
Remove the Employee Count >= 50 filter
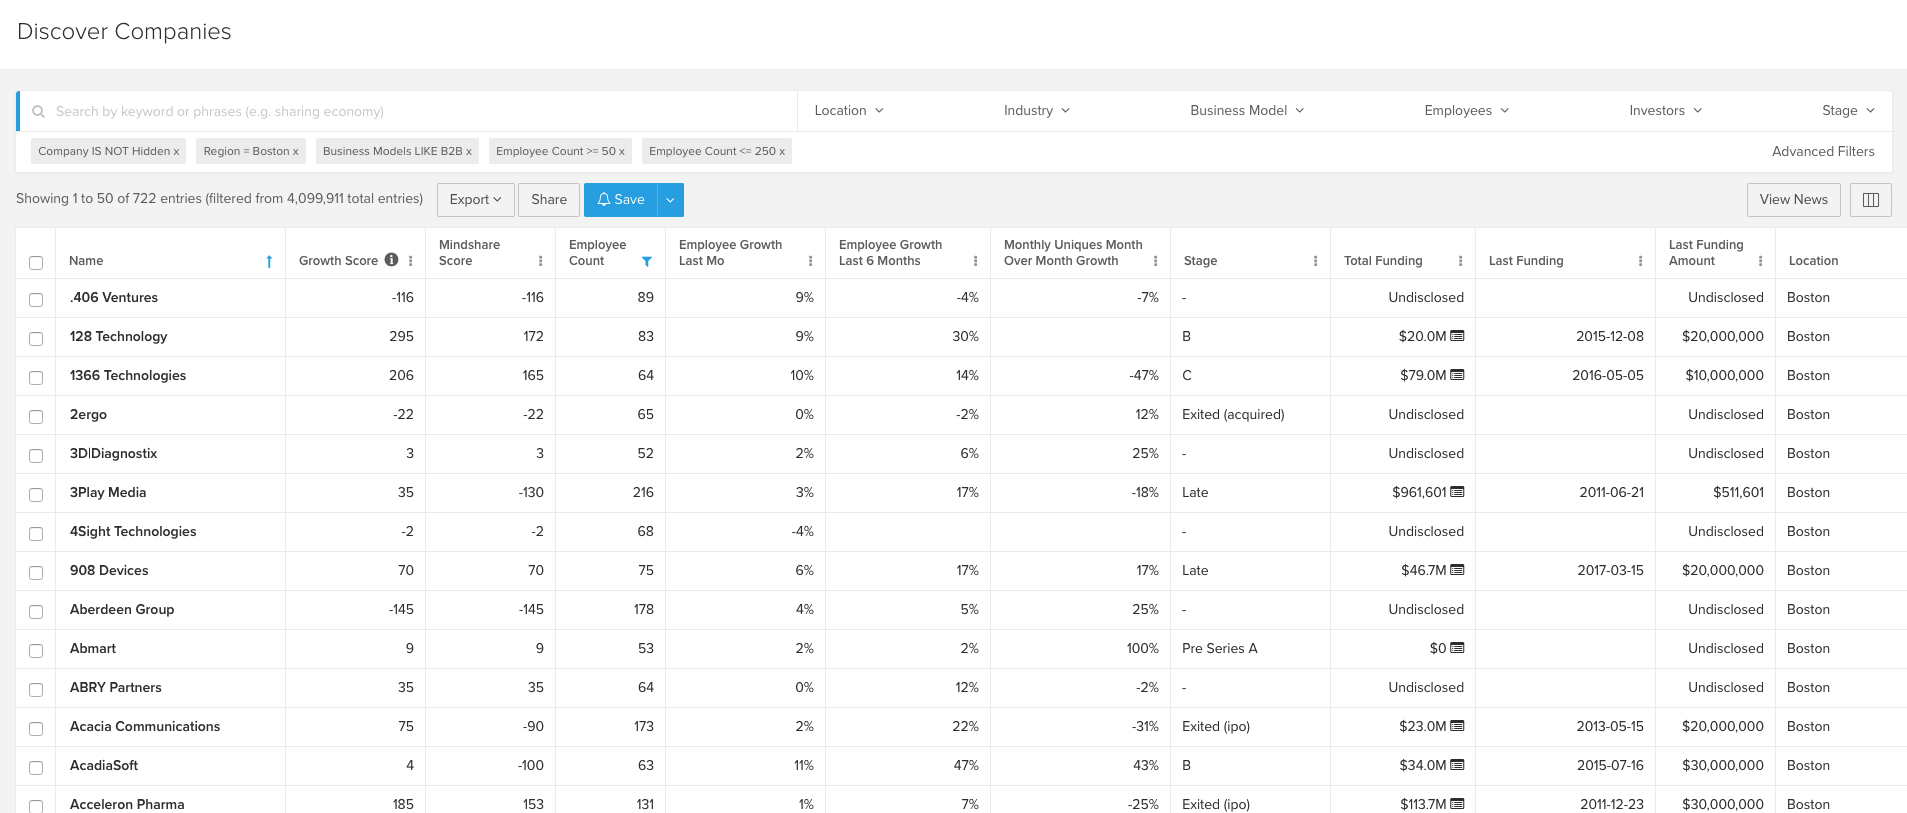click(x=621, y=152)
